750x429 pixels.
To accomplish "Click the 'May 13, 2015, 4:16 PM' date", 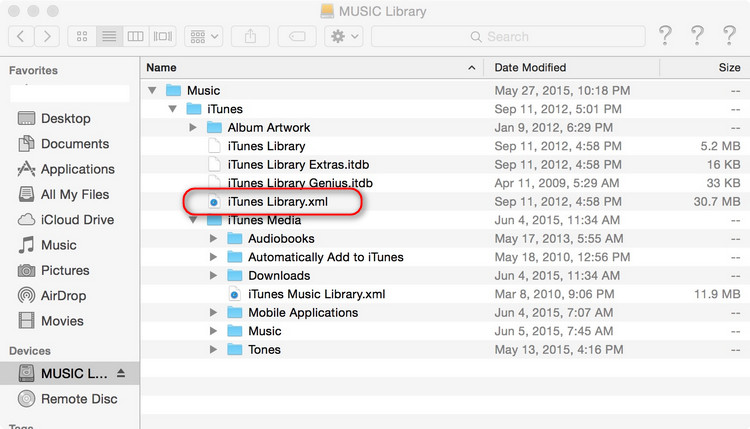I will tap(559, 350).
